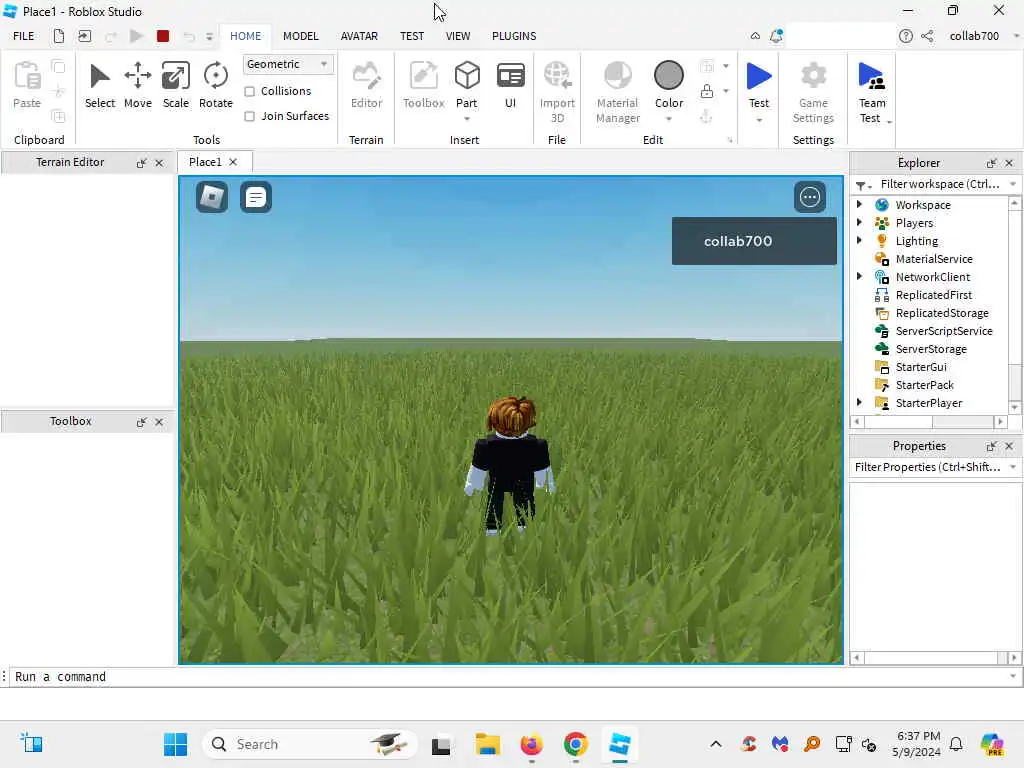This screenshot has width=1024, height=768.
Task: Expand the StarterPlayer tree node
Action: 859,402
